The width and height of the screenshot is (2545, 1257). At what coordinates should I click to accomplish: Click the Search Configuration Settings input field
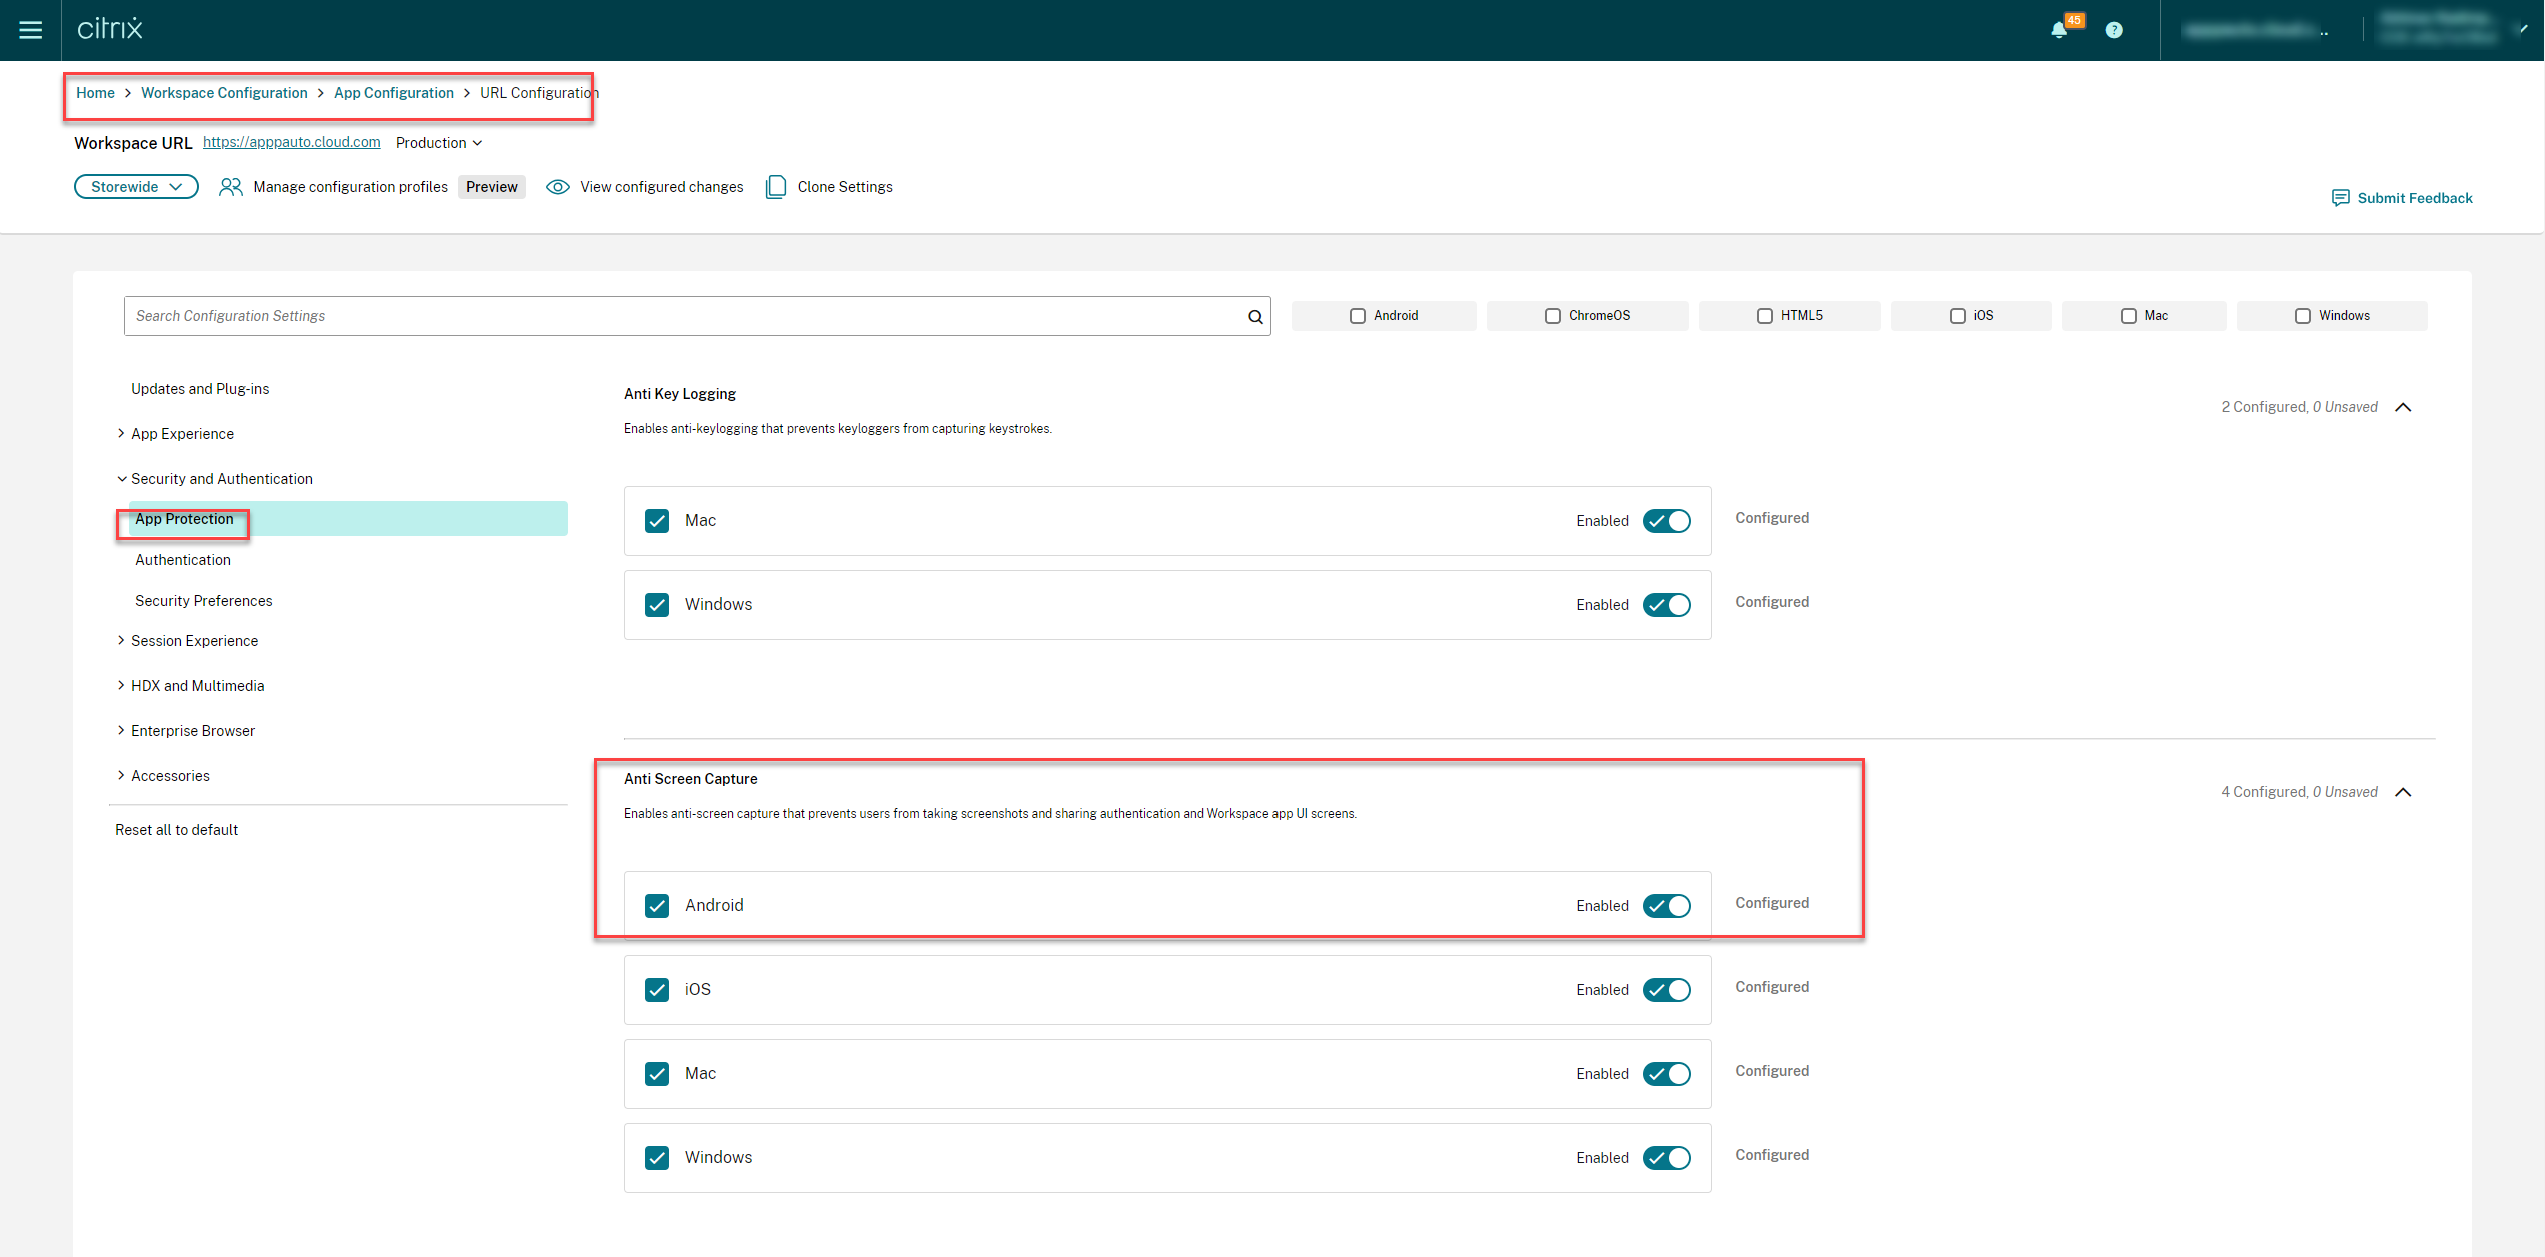tap(696, 315)
